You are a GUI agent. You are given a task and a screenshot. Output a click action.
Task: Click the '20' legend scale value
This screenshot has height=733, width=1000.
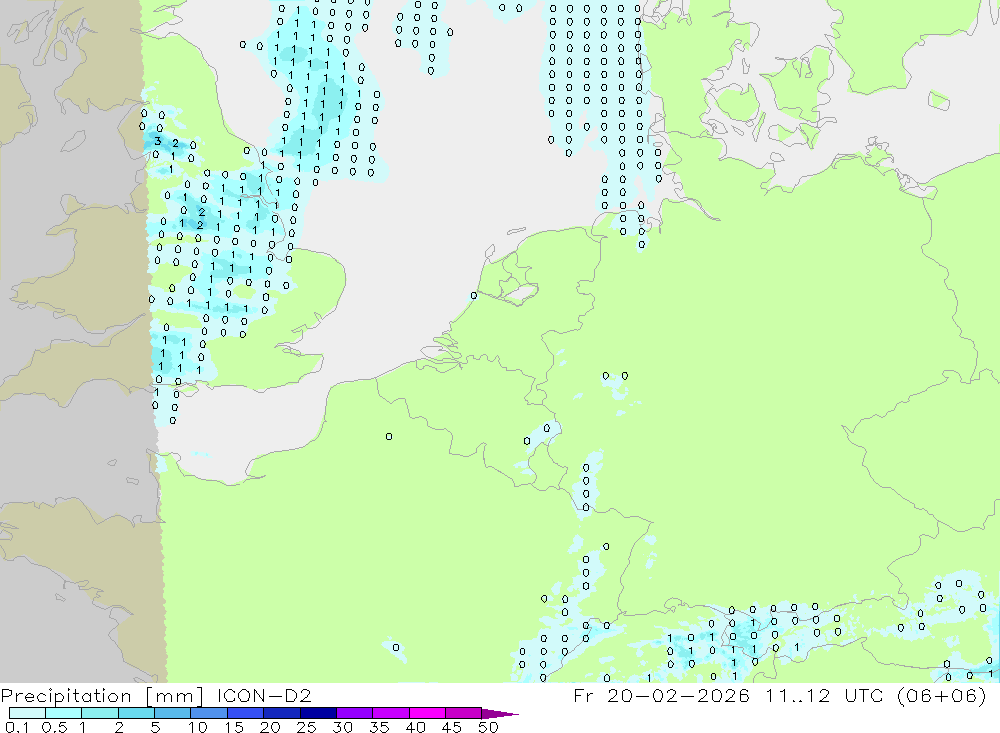[x=270, y=727]
